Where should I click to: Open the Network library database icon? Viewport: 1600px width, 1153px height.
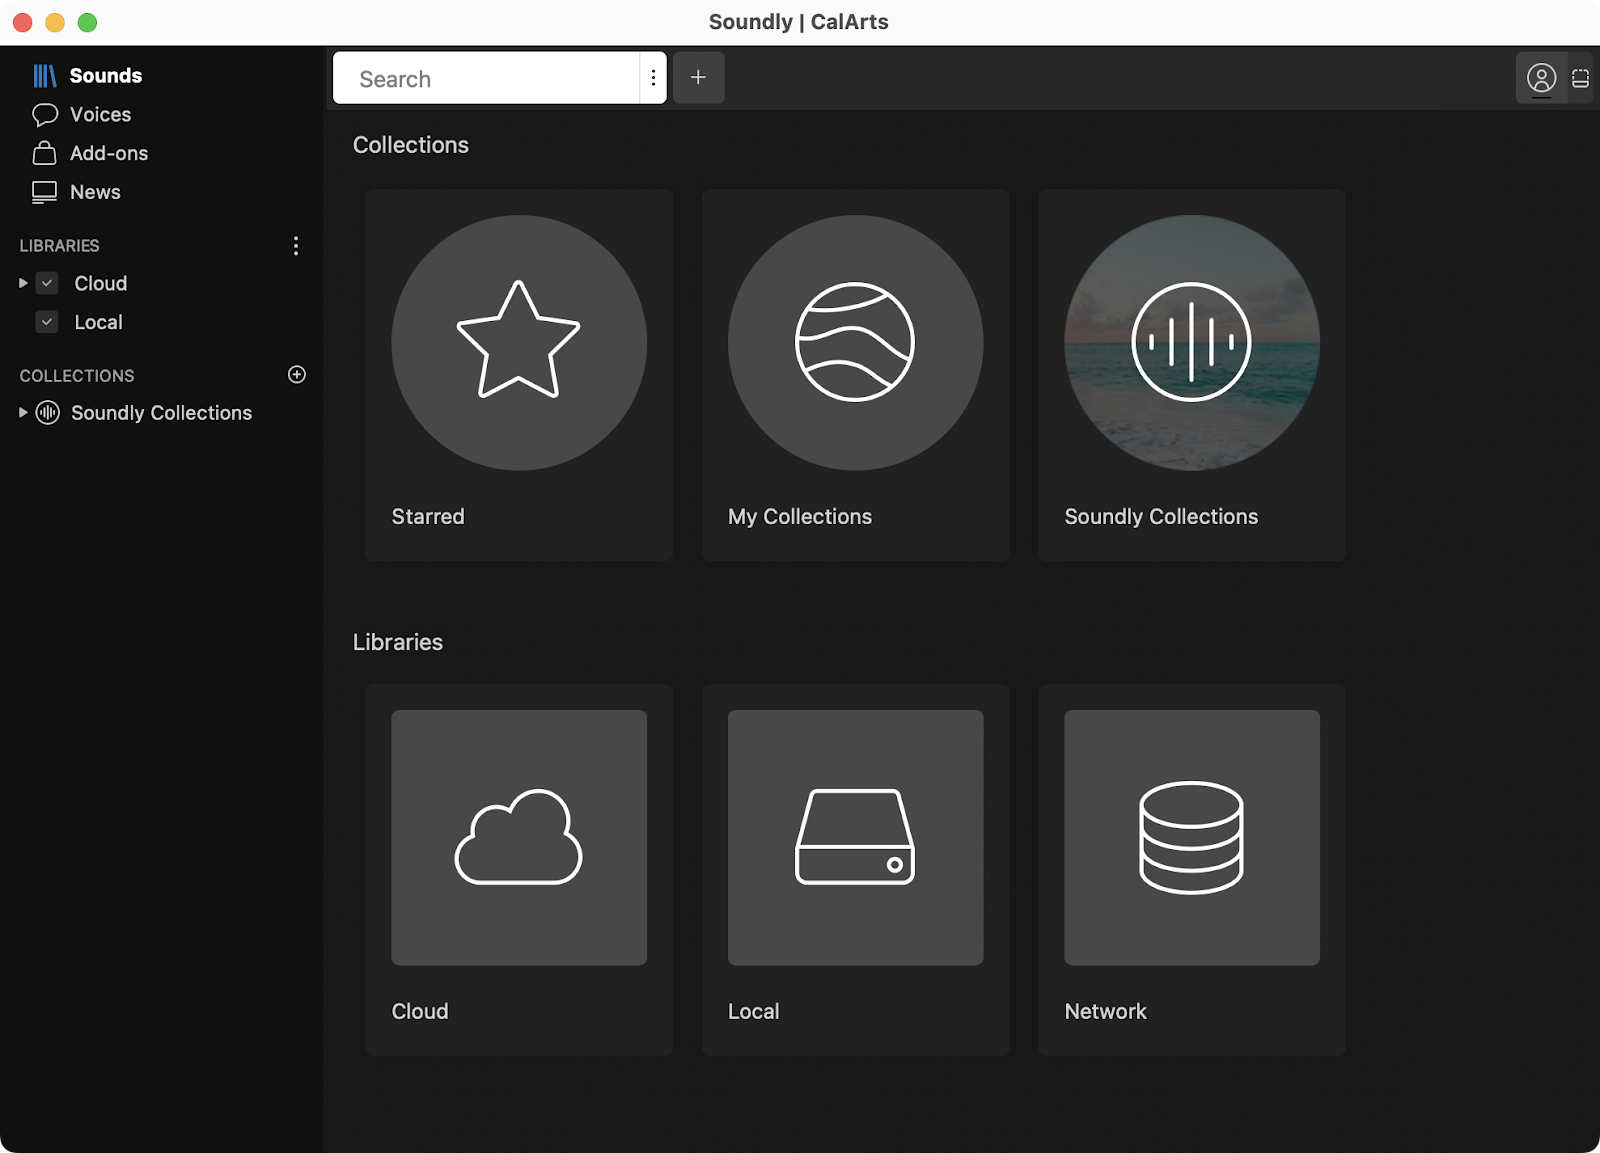point(1192,838)
